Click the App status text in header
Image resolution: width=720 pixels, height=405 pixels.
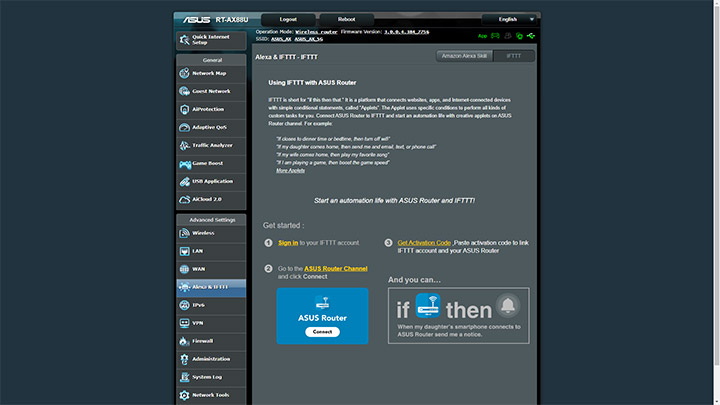coord(482,36)
